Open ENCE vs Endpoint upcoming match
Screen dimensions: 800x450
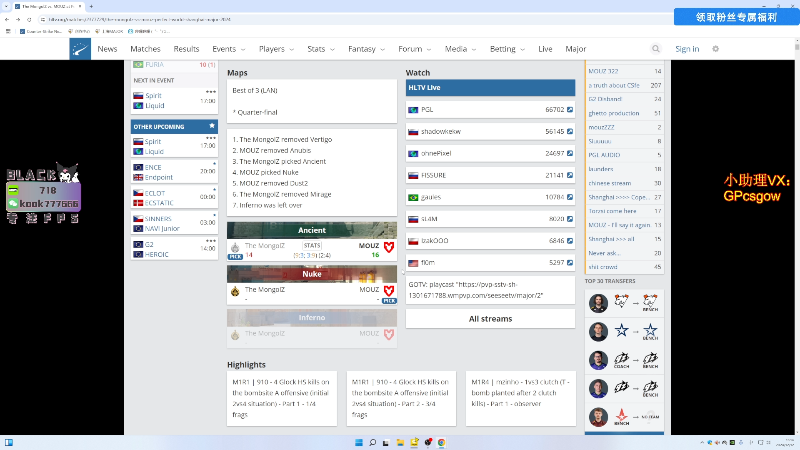pyautogui.click(x=174, y=172)
